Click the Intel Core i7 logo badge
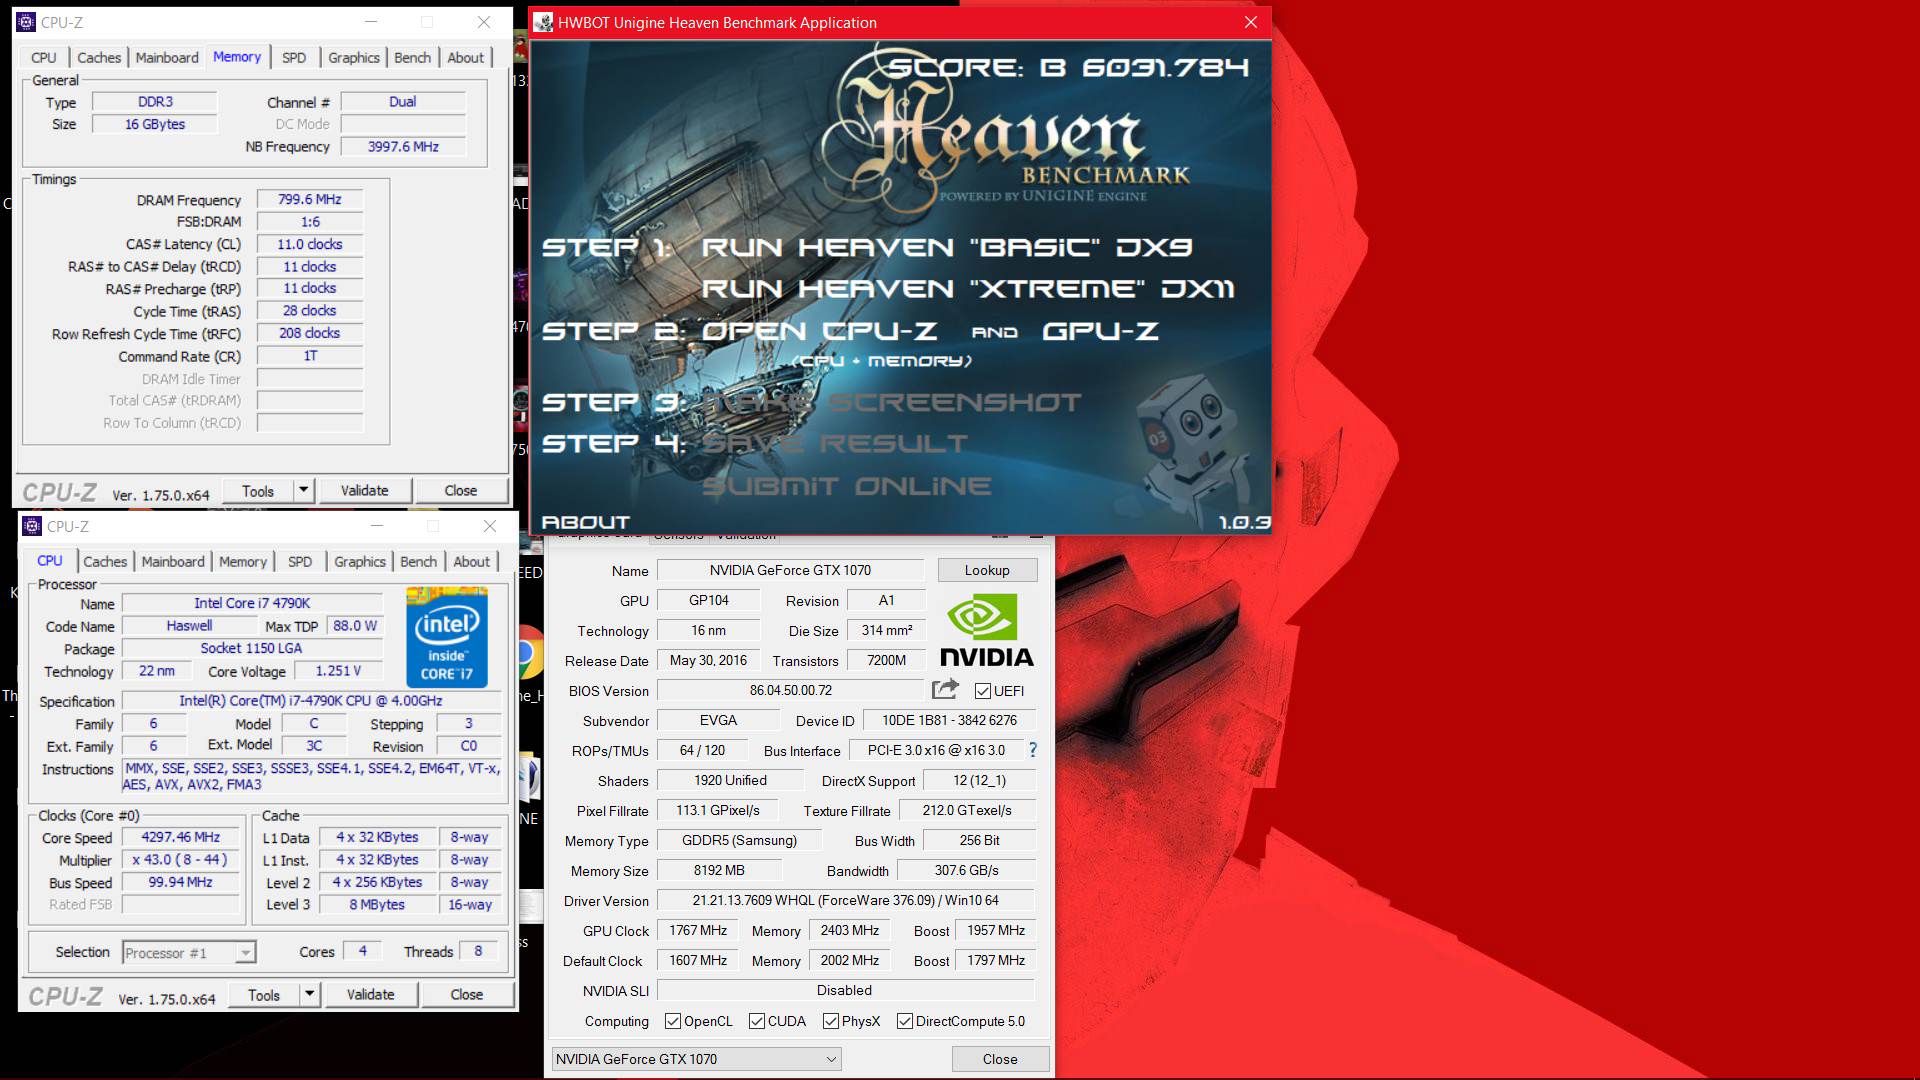 pos(447,640)
